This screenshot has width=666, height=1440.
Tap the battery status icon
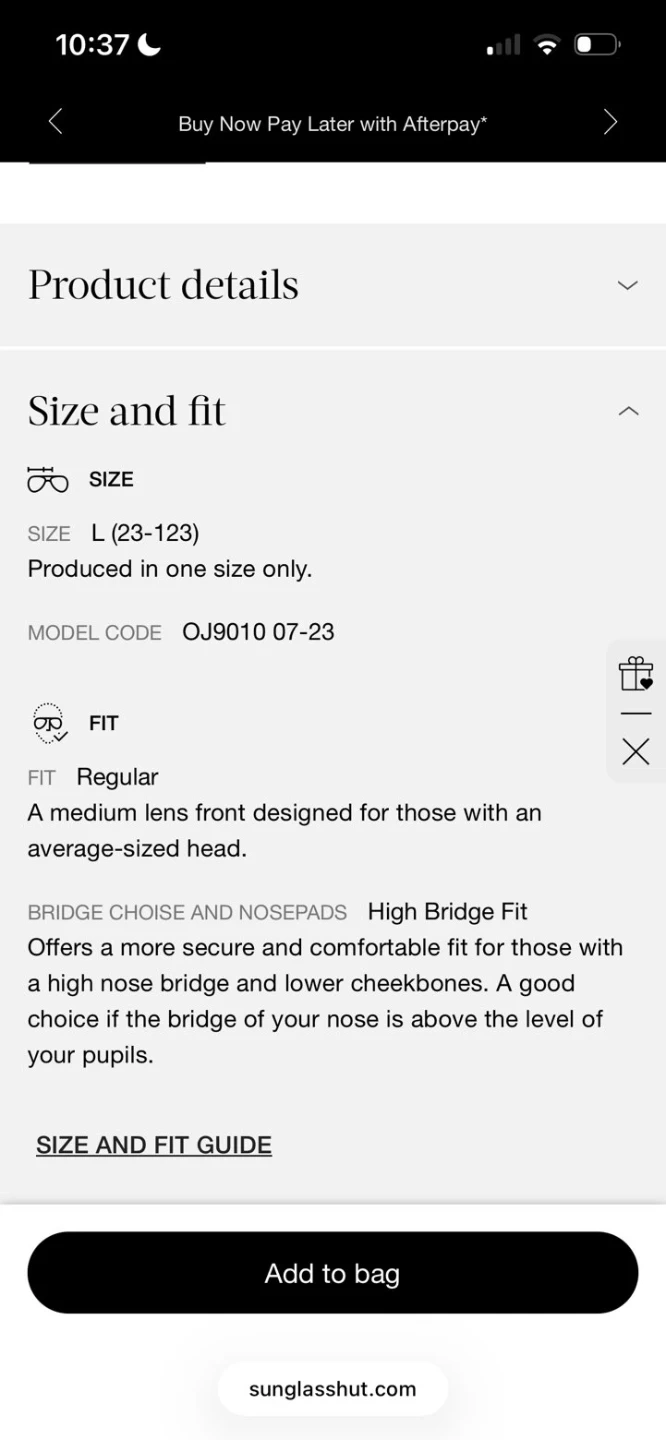(x=597, y=45)
